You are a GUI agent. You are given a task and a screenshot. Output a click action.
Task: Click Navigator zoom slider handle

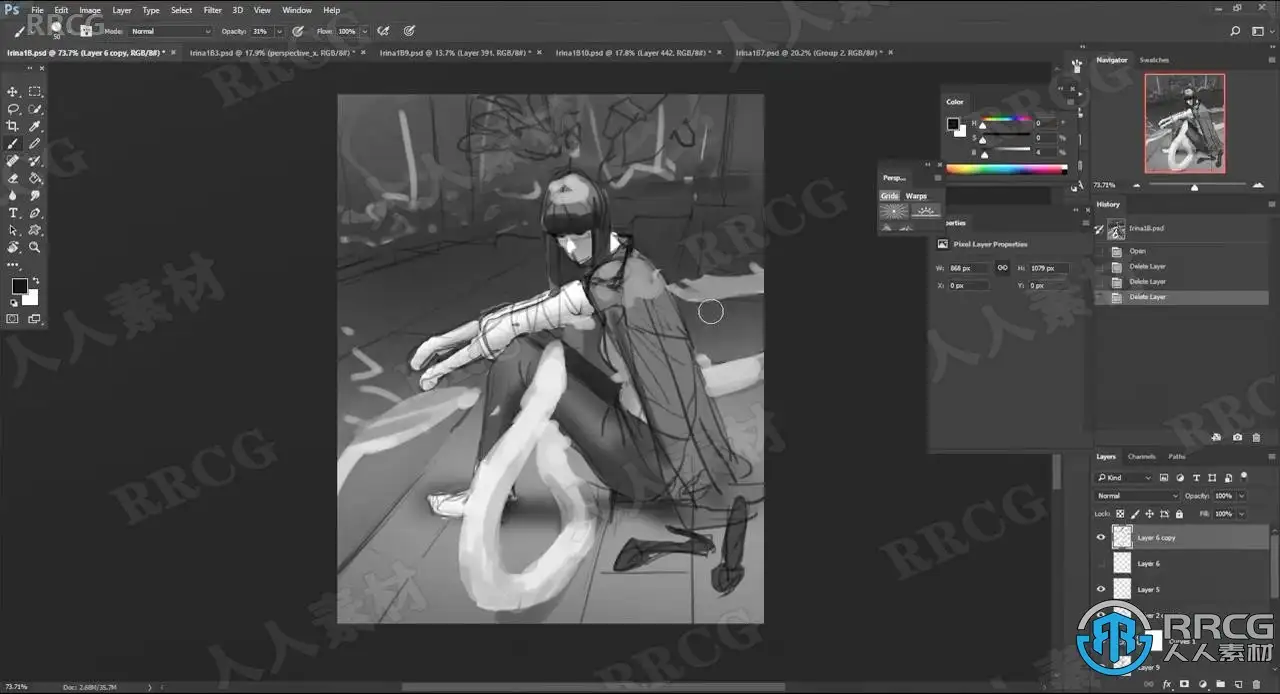[x=1195, y=187]
